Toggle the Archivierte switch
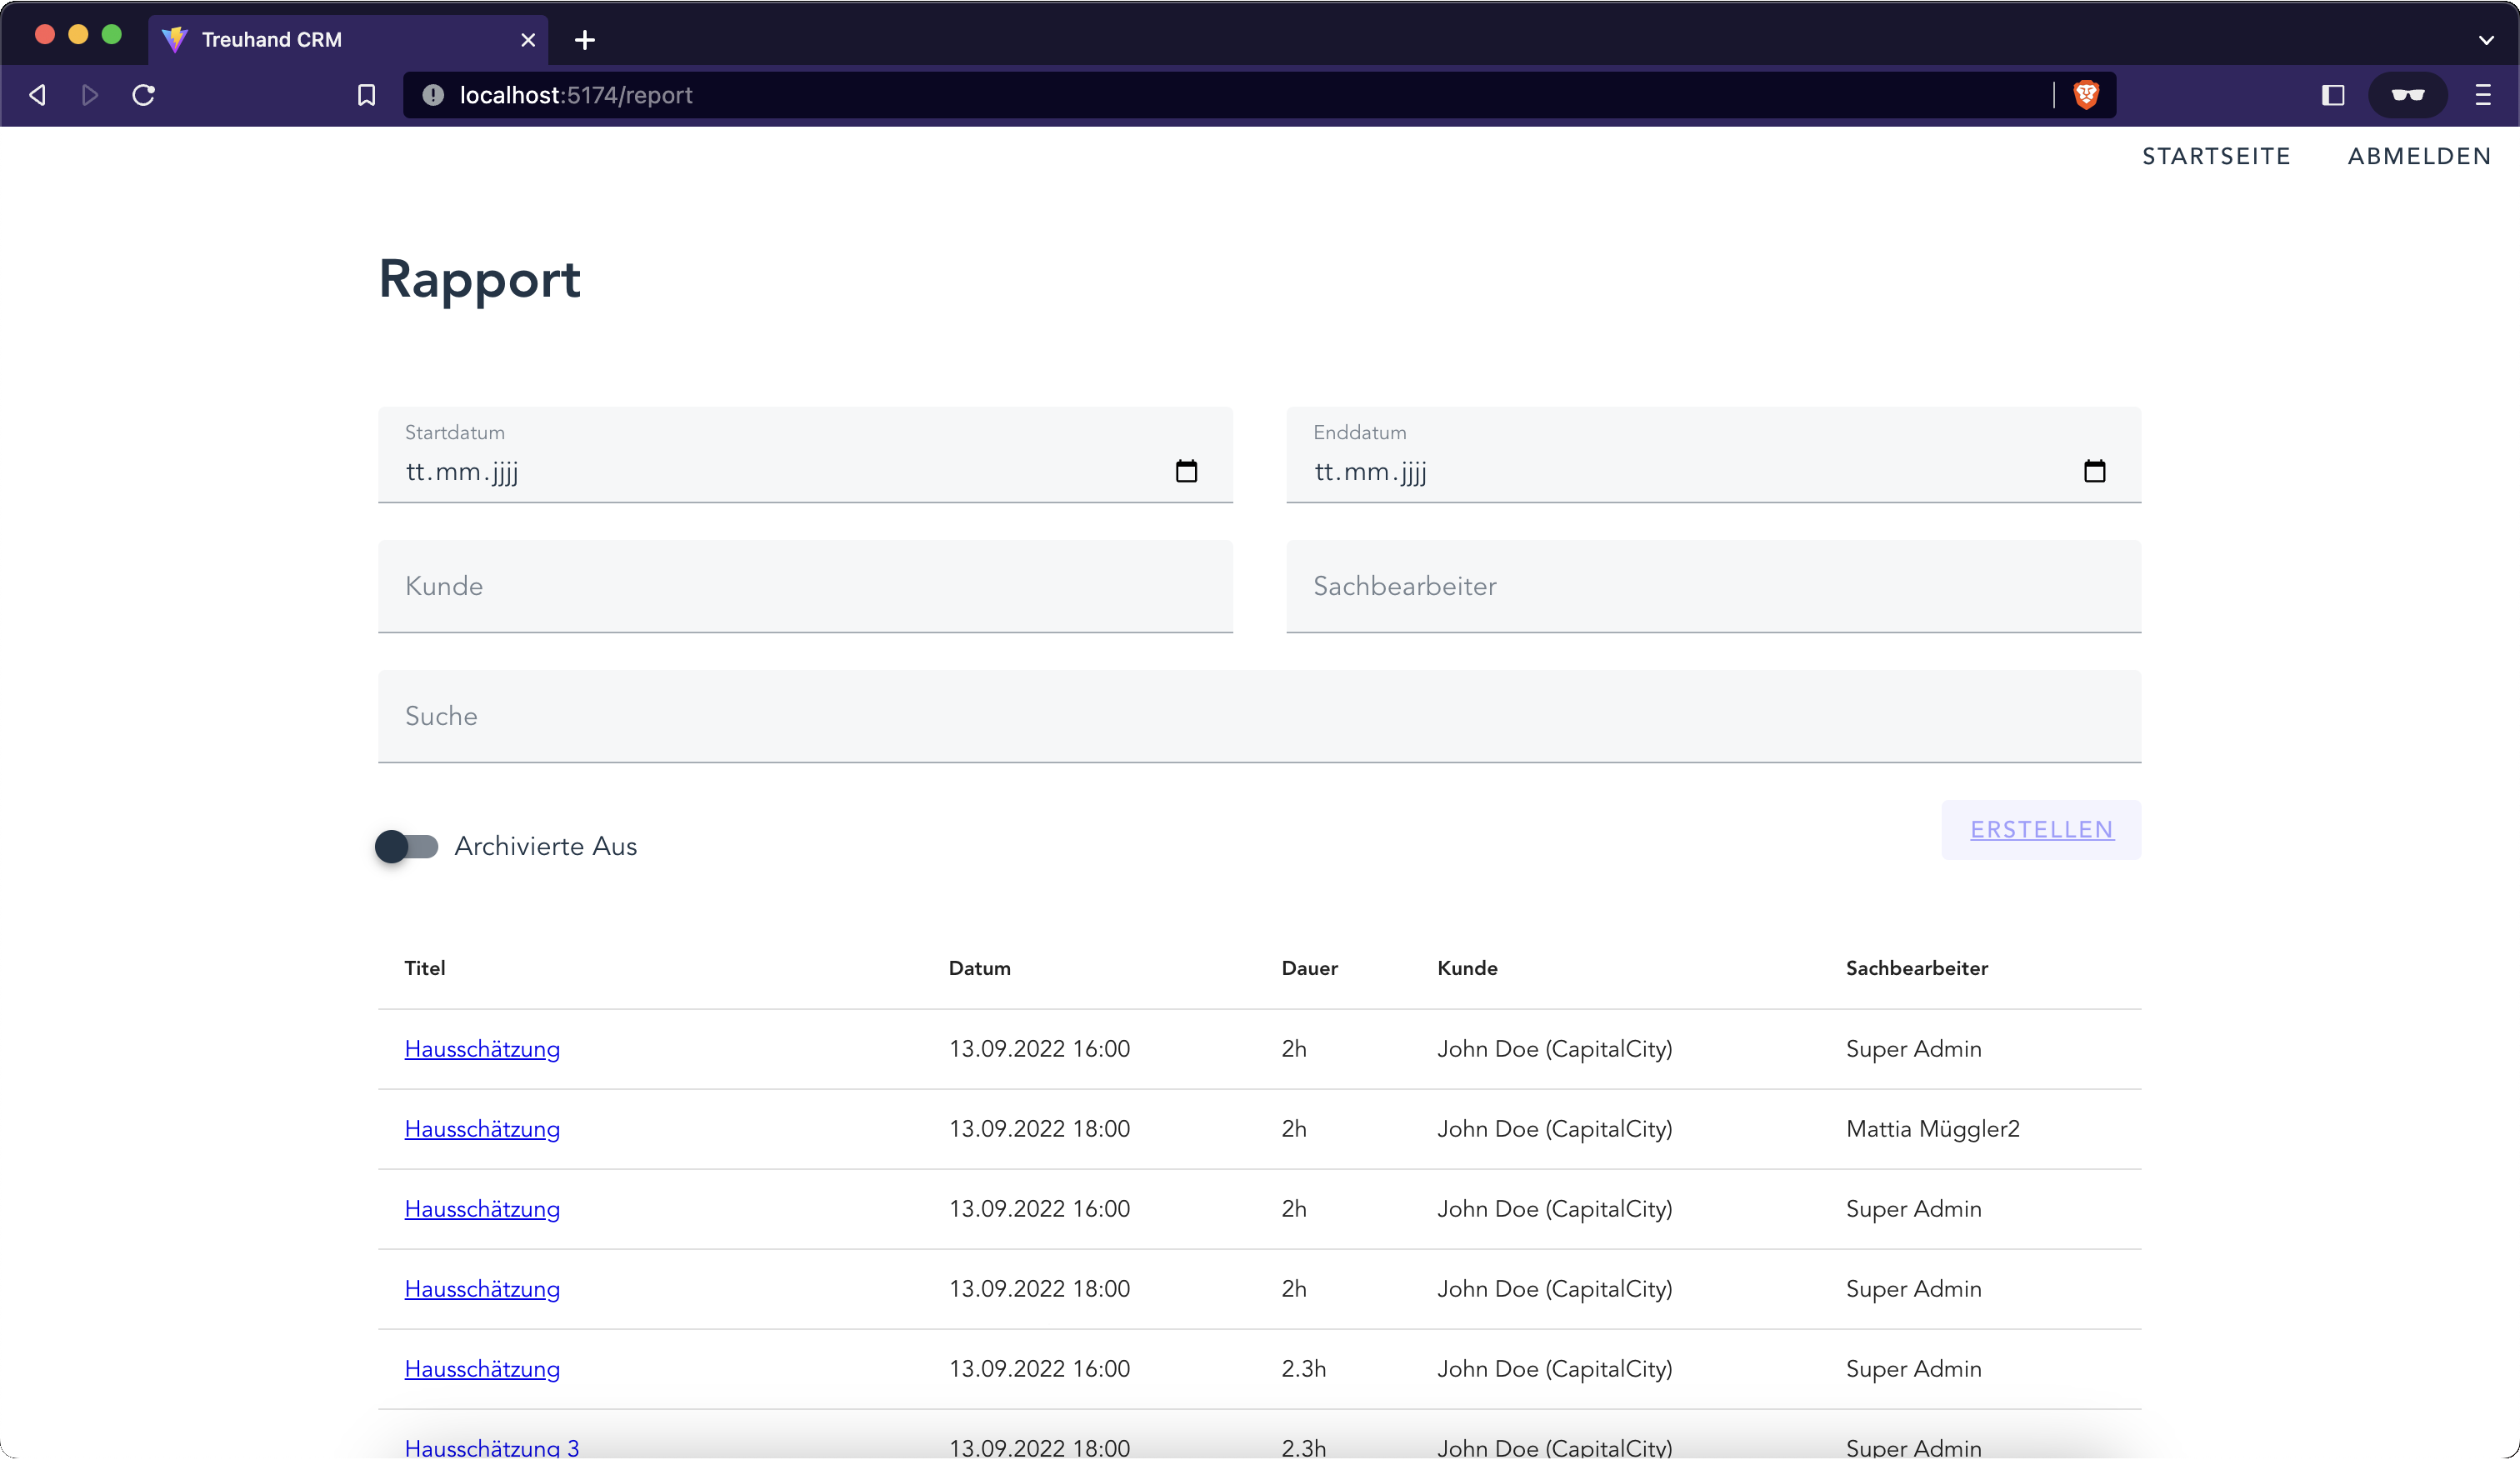 407,847
